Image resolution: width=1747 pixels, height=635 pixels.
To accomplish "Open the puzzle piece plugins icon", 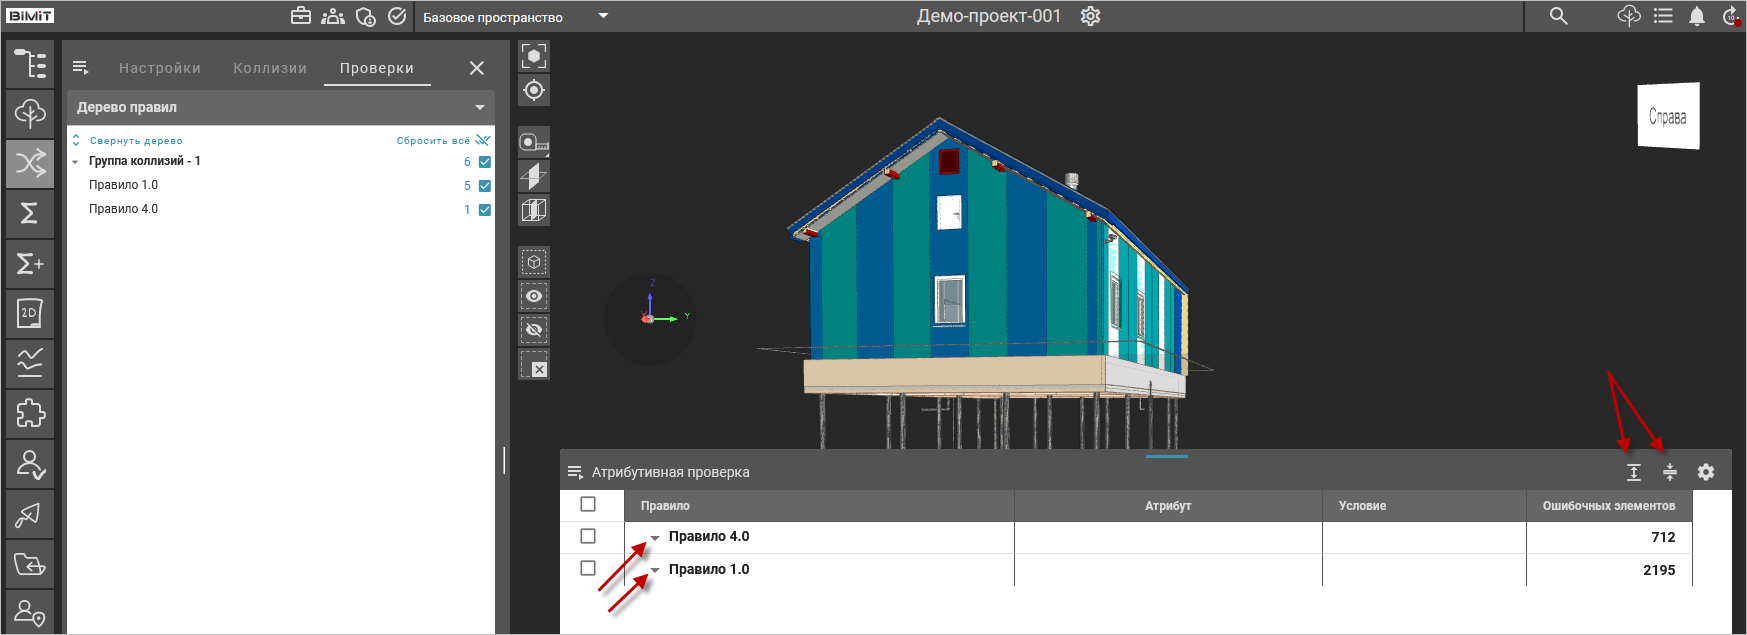I will [x=30, y=413].
